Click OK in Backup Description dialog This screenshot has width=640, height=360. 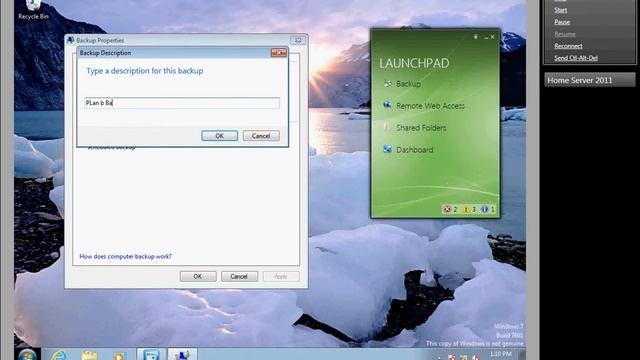pos(220,136)
